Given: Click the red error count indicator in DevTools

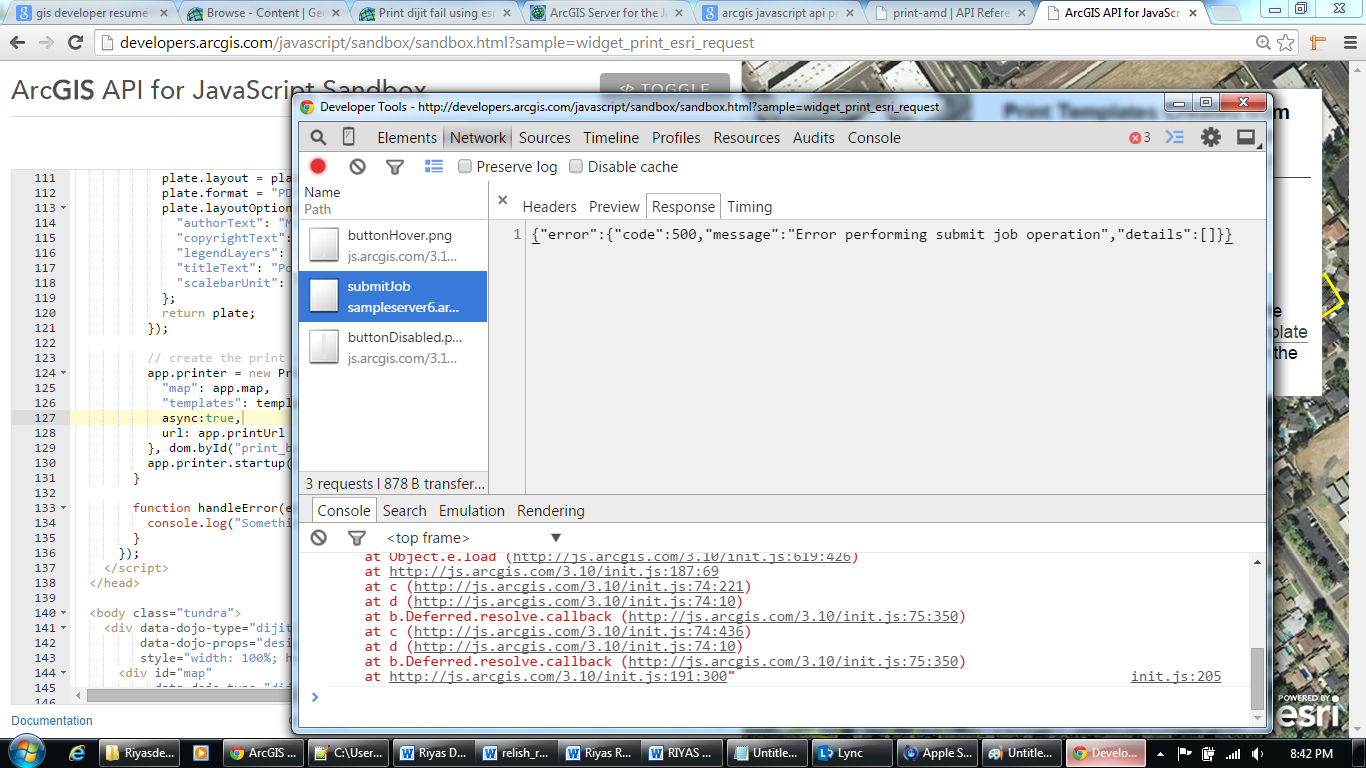Looking at the screenshot, I should [1140, 138].
